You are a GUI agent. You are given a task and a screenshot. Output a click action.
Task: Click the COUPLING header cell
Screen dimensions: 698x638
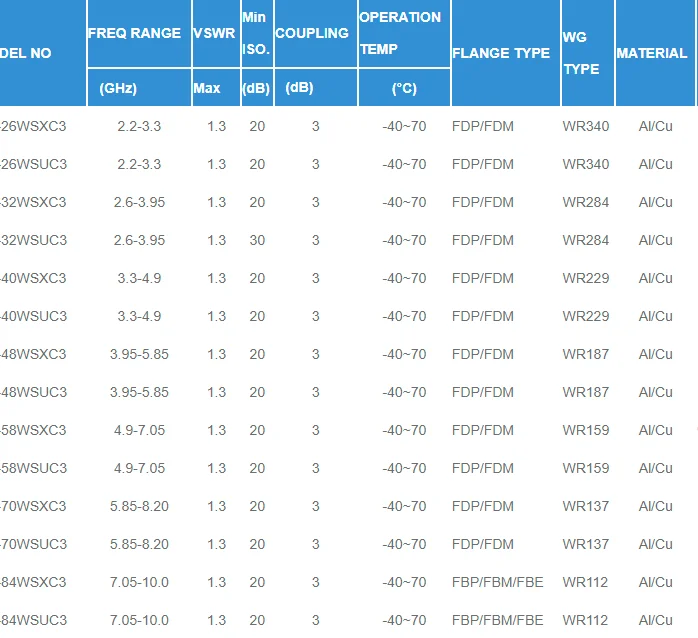click(312, 33)
